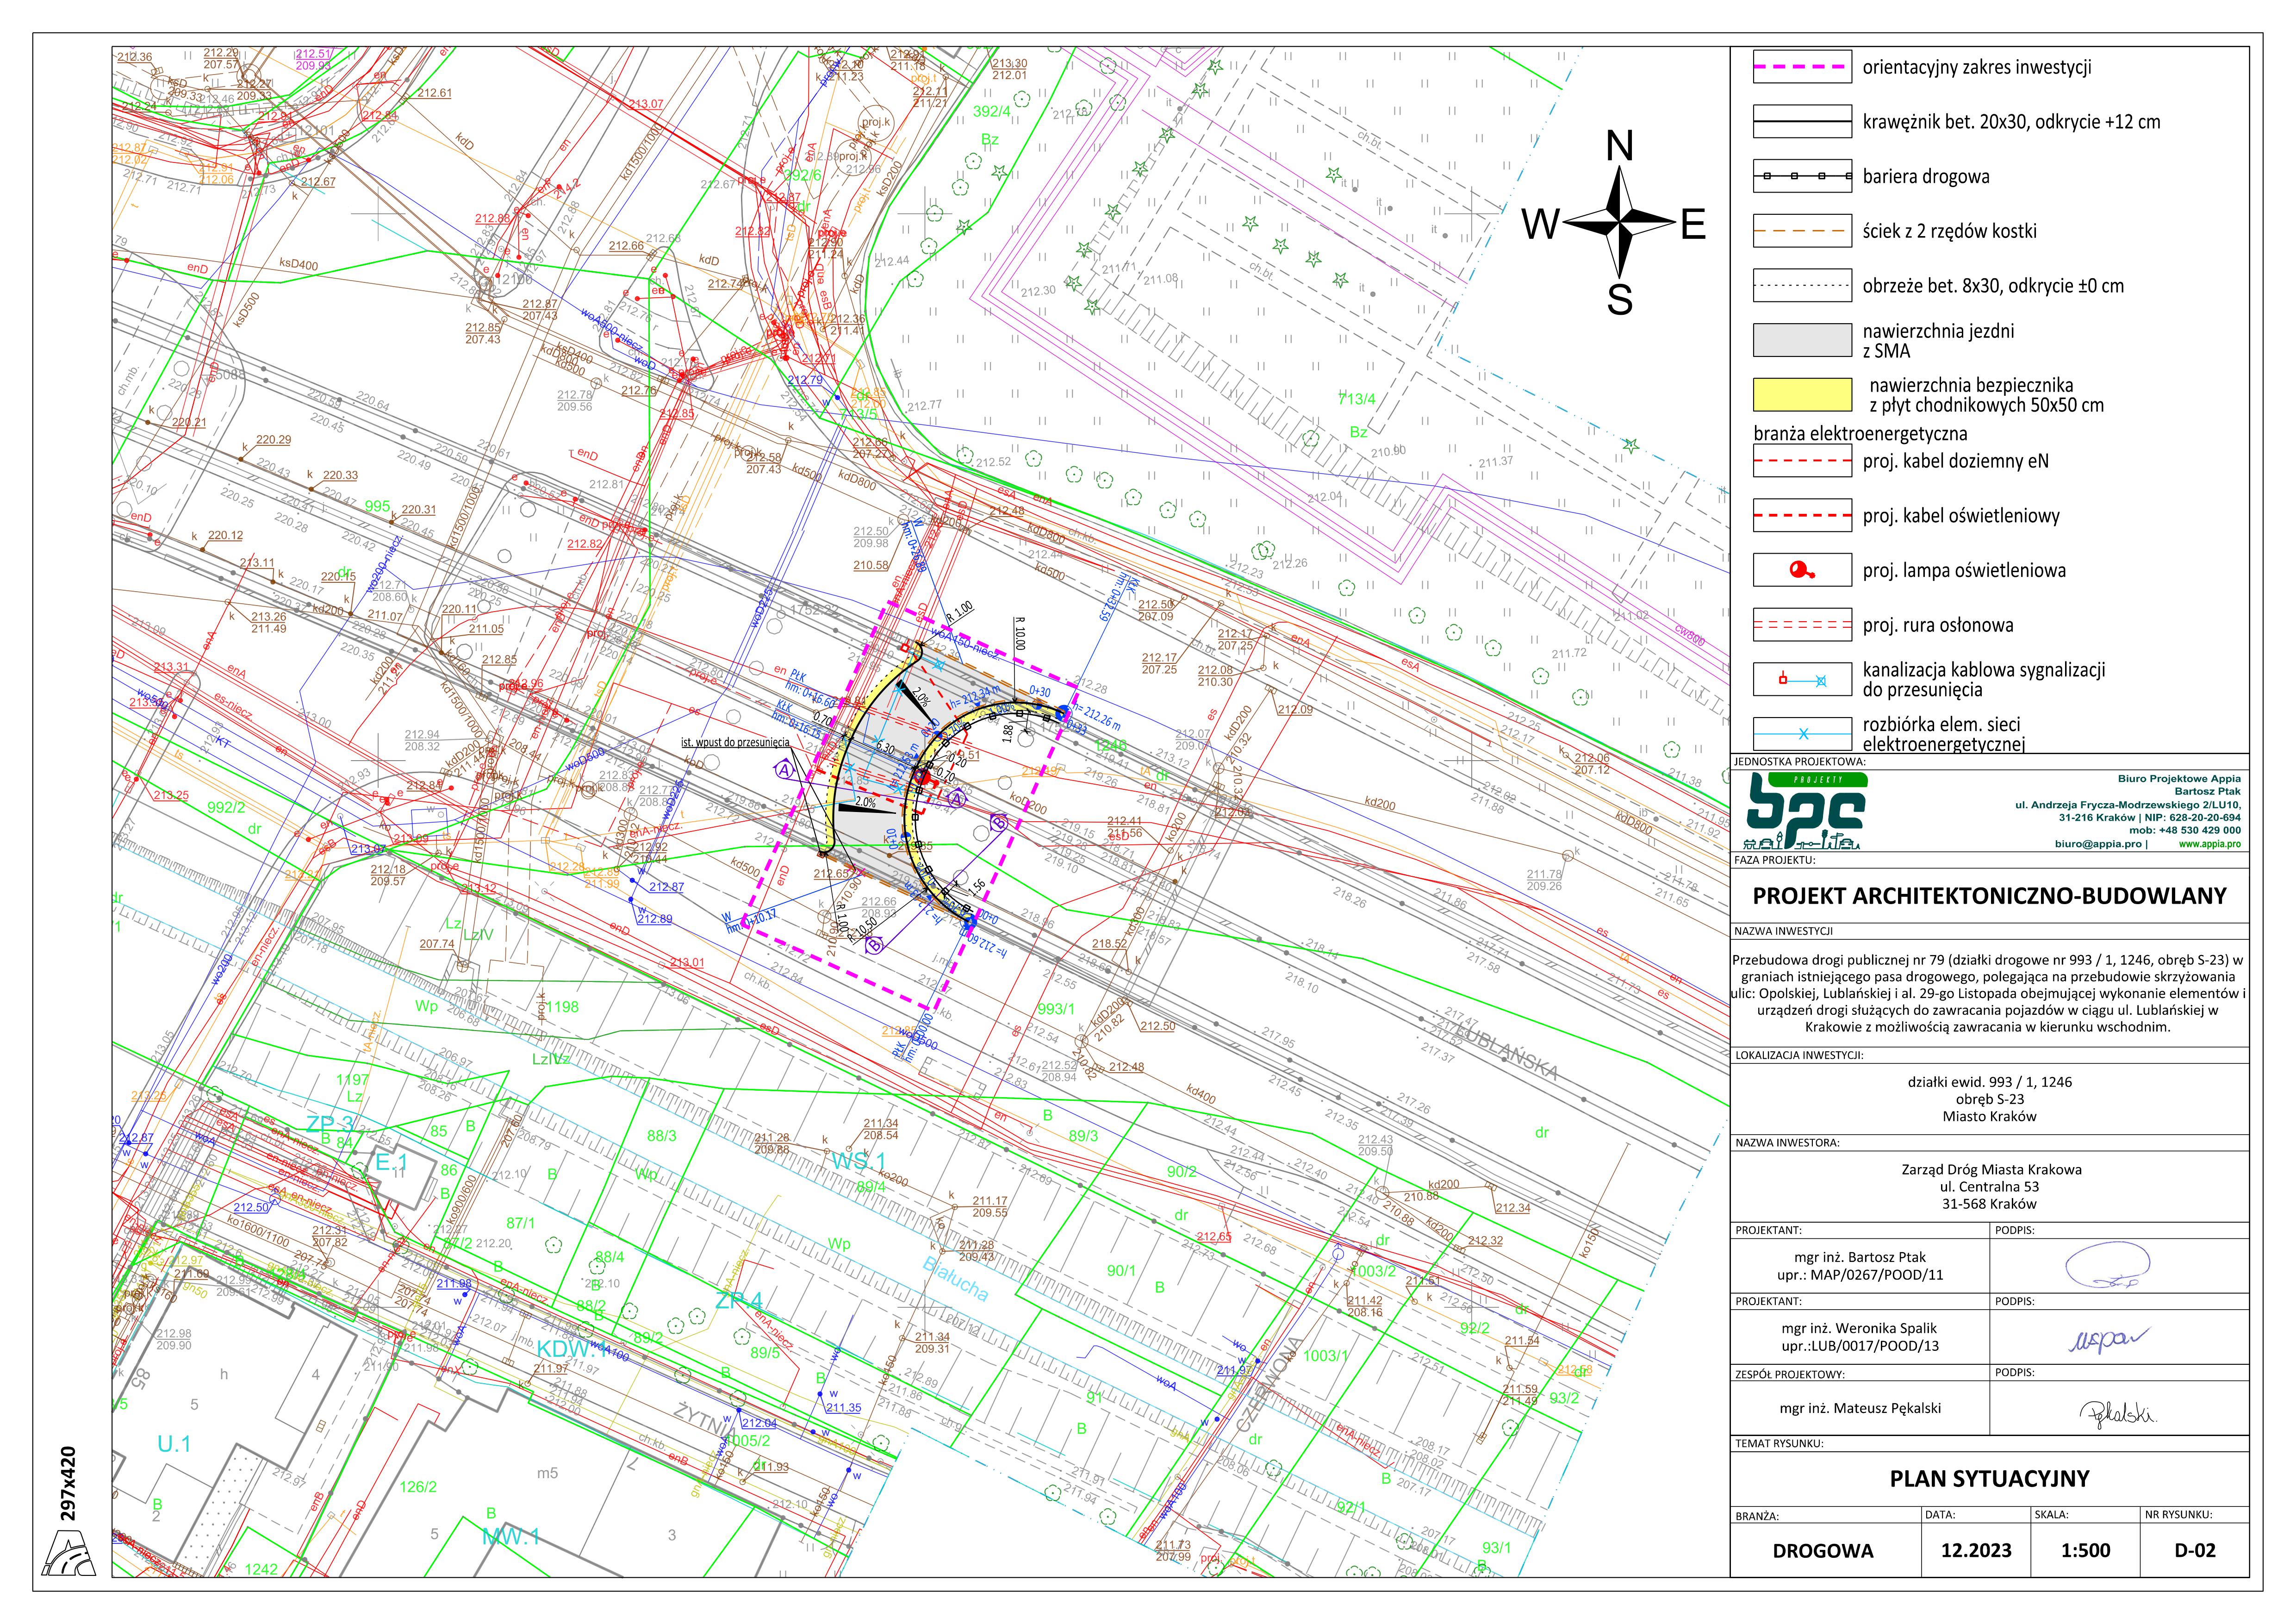Click the bariera drogowa legend line sample
This screenshot has width=2296, height=1624.
[1802, 176]
